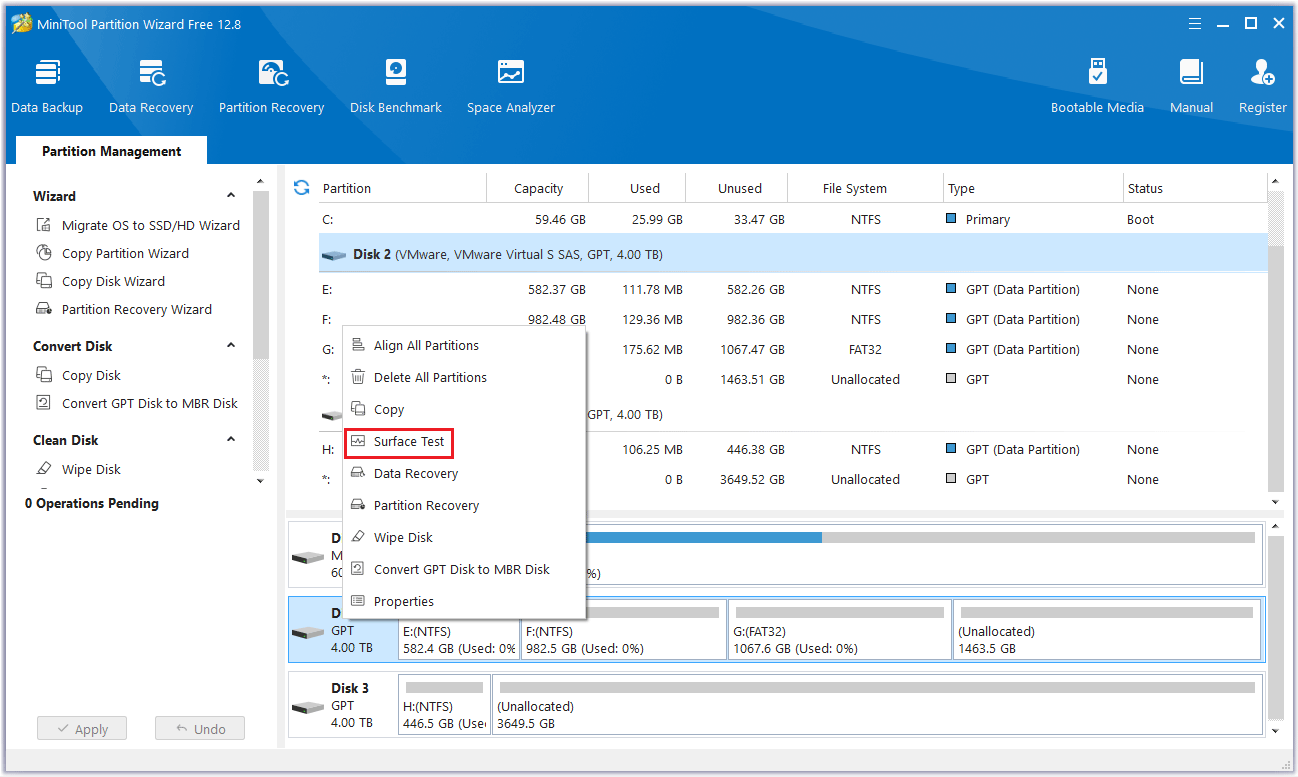Select G:(FAT32) block in disk map
The height and width of the screenshot is (777, 1298).
[x=840, y=630]
